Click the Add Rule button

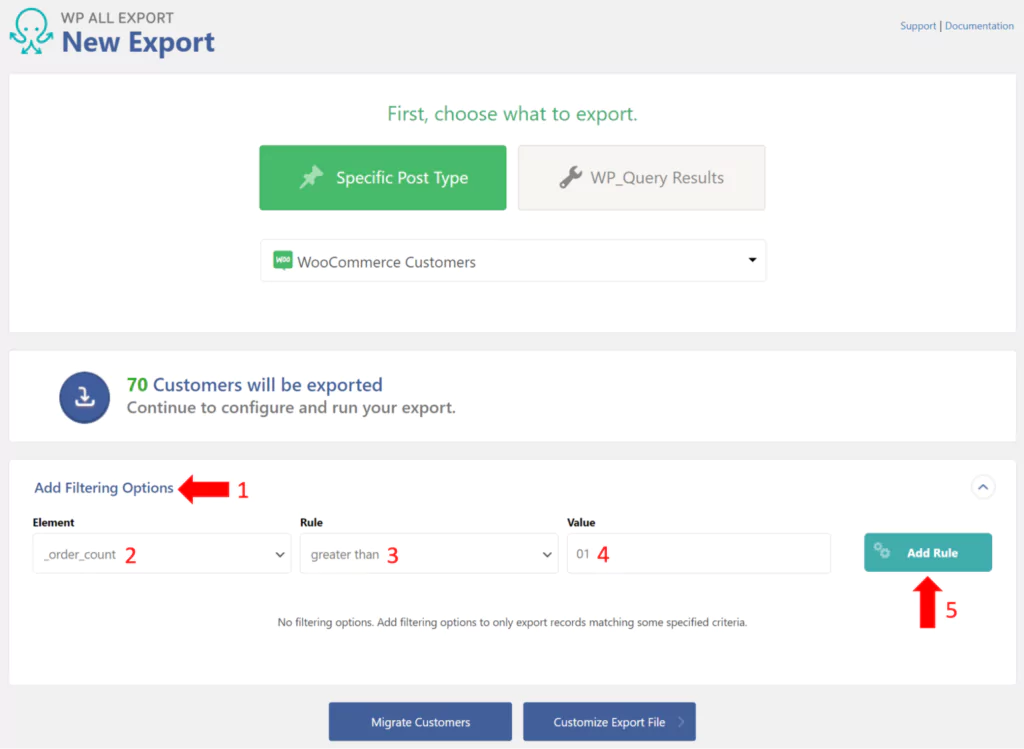pos(928,552)
